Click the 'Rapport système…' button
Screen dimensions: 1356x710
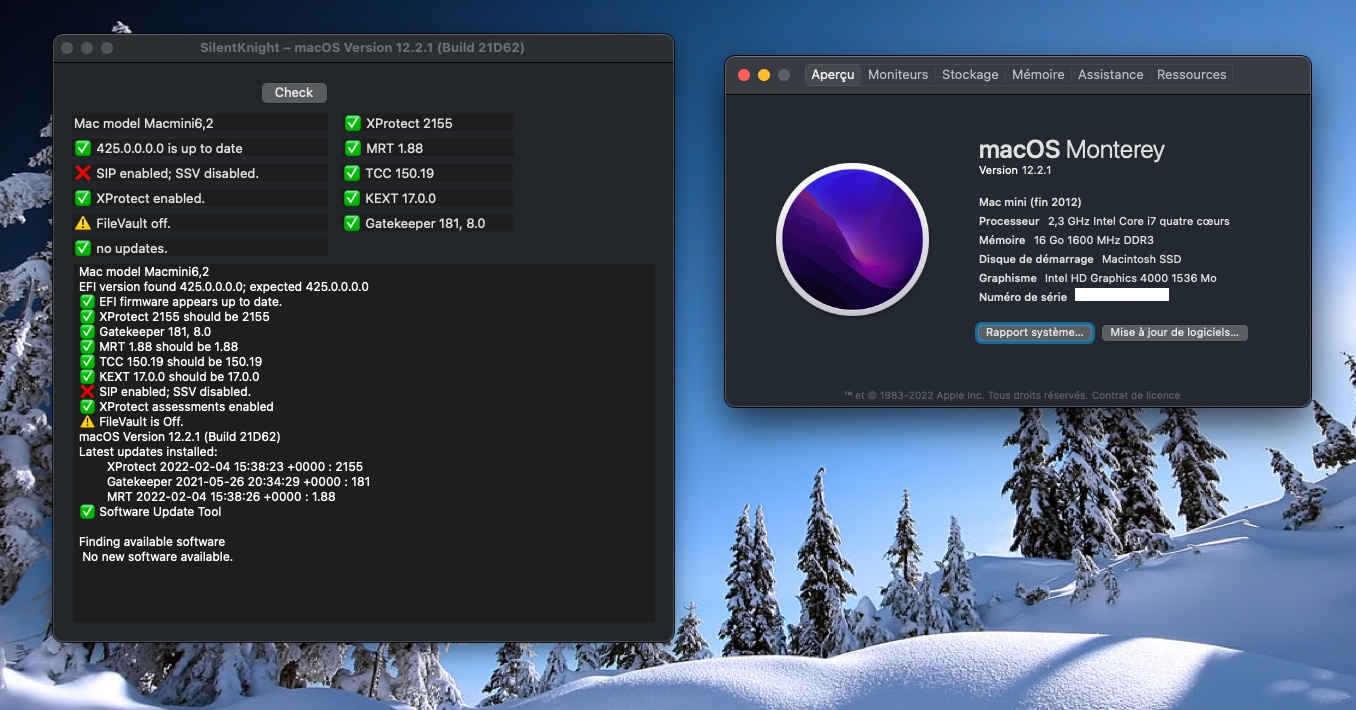[1035, 332]
